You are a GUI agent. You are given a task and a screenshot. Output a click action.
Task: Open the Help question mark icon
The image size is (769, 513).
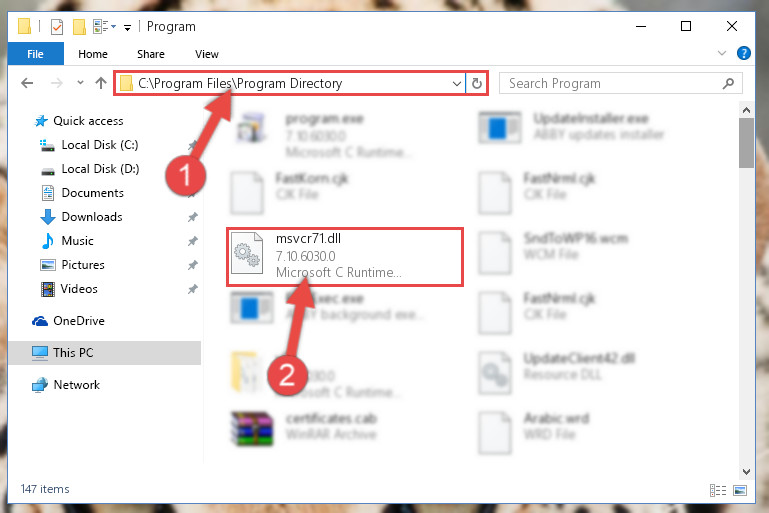[x=743, y=53]
